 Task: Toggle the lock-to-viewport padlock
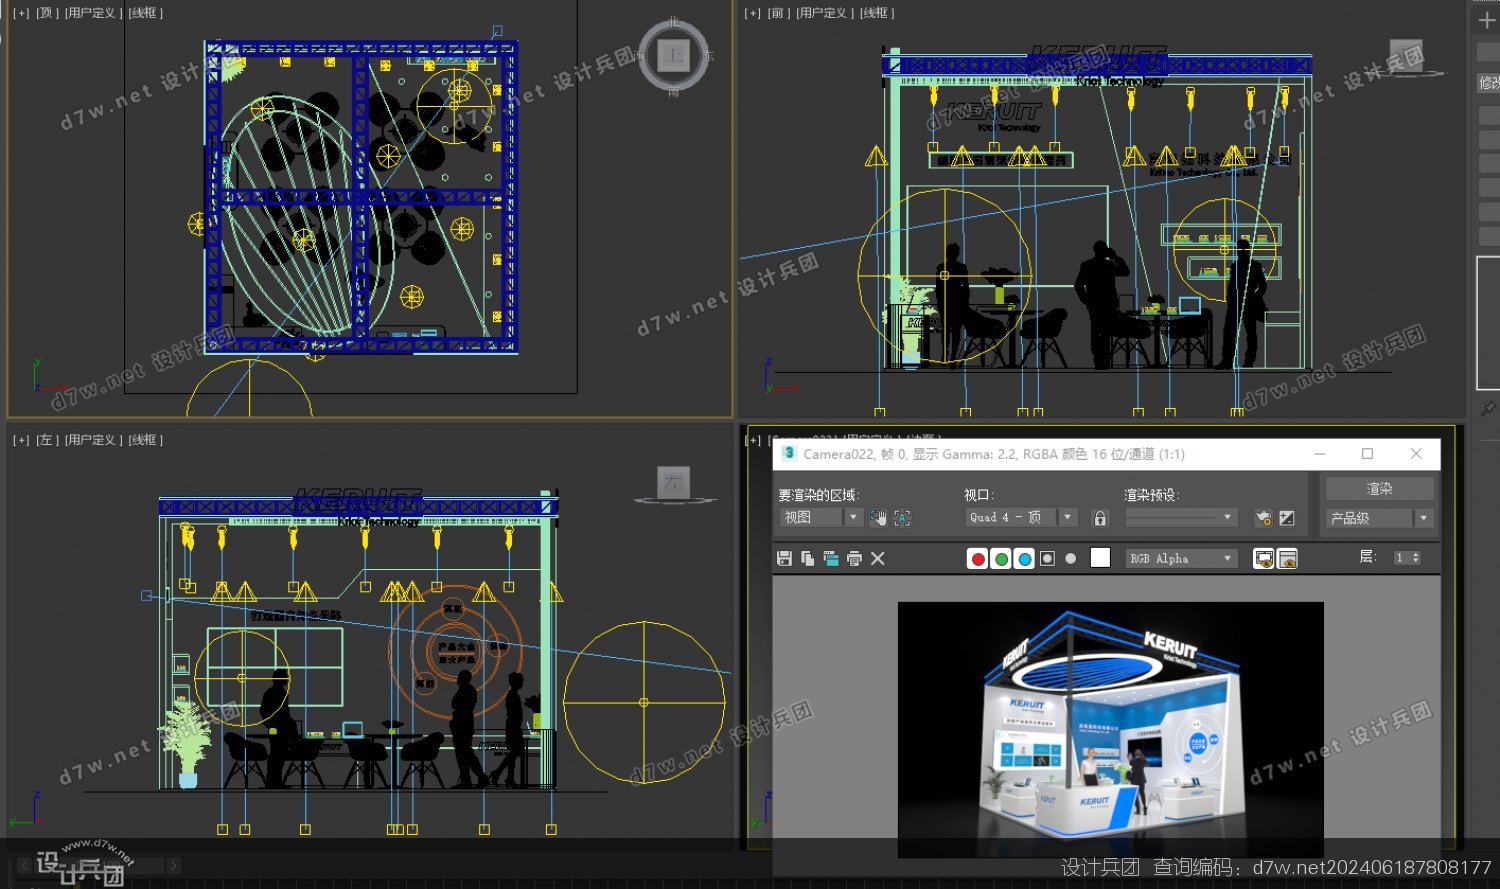(x=1100, y=517)
